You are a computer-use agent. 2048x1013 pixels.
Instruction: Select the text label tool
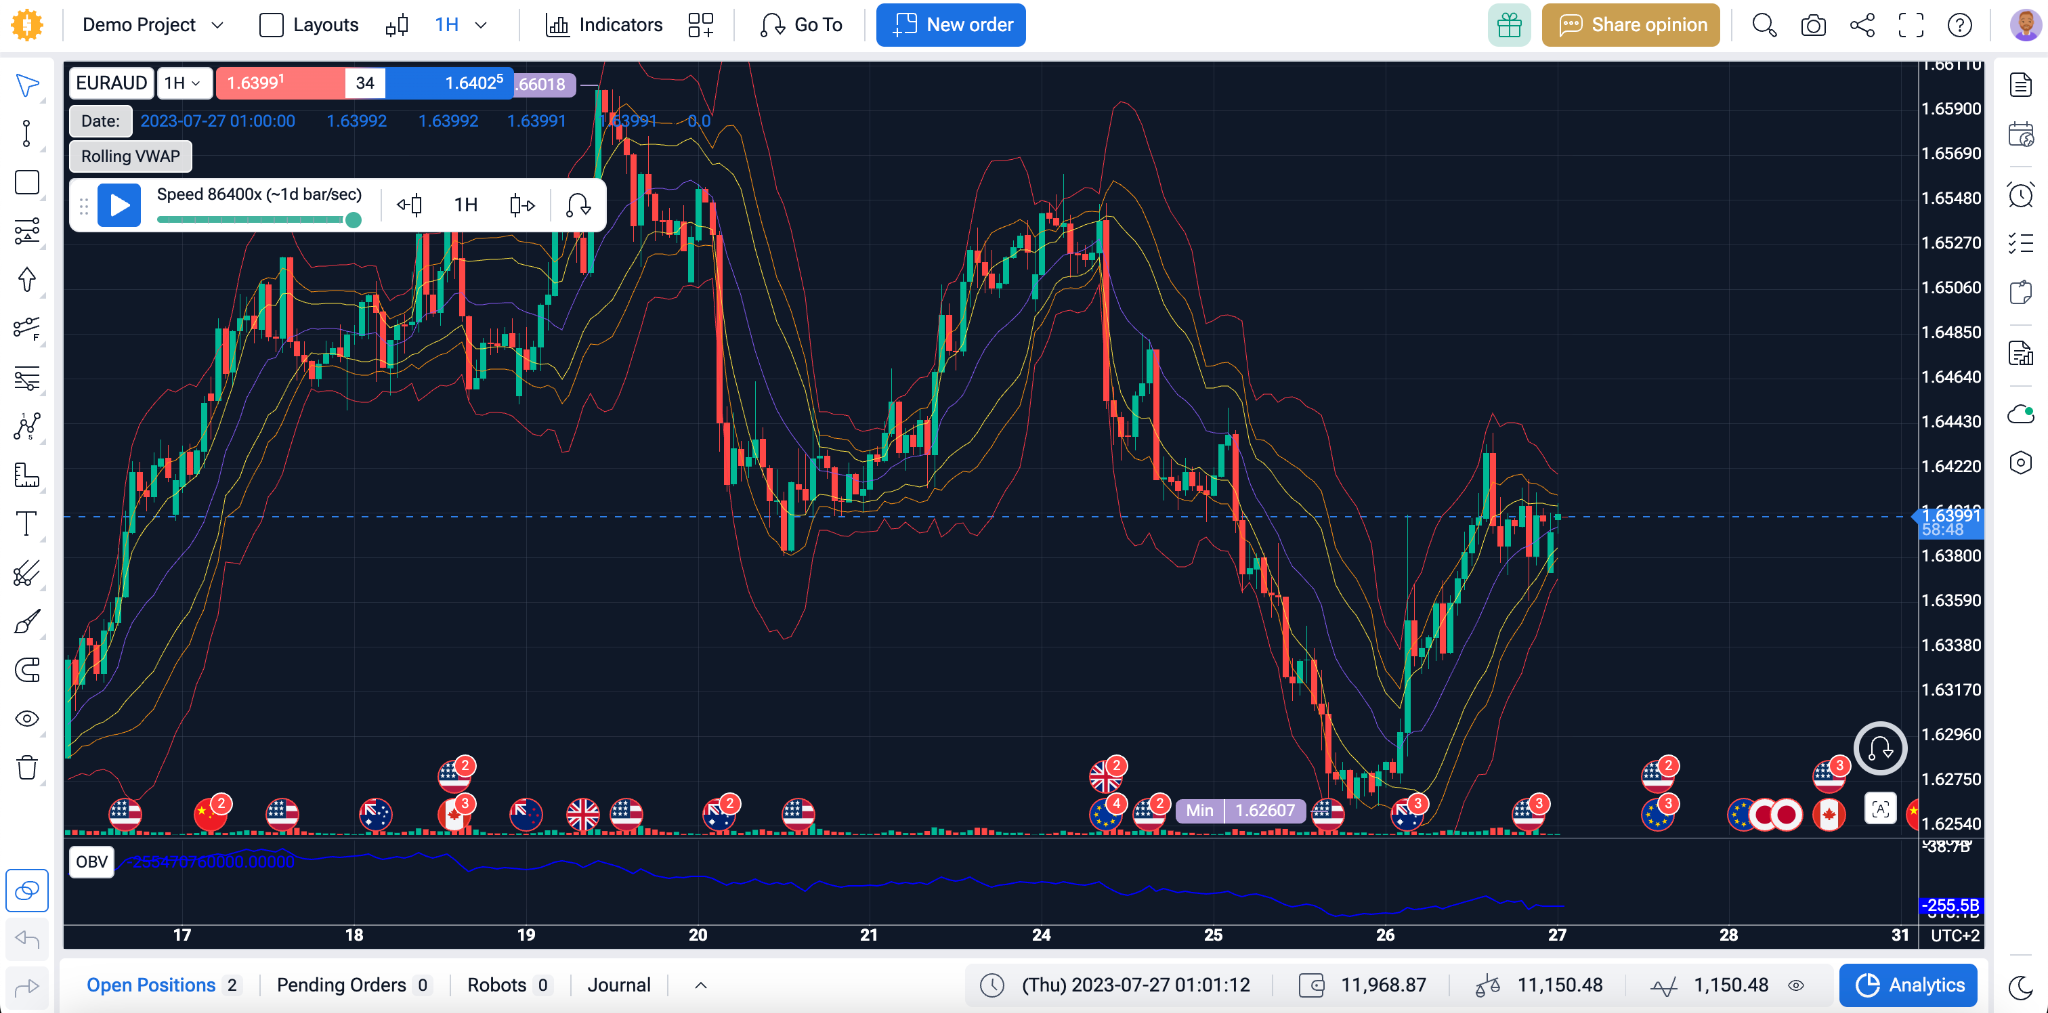pyautogui.click(x=27, y=524)
